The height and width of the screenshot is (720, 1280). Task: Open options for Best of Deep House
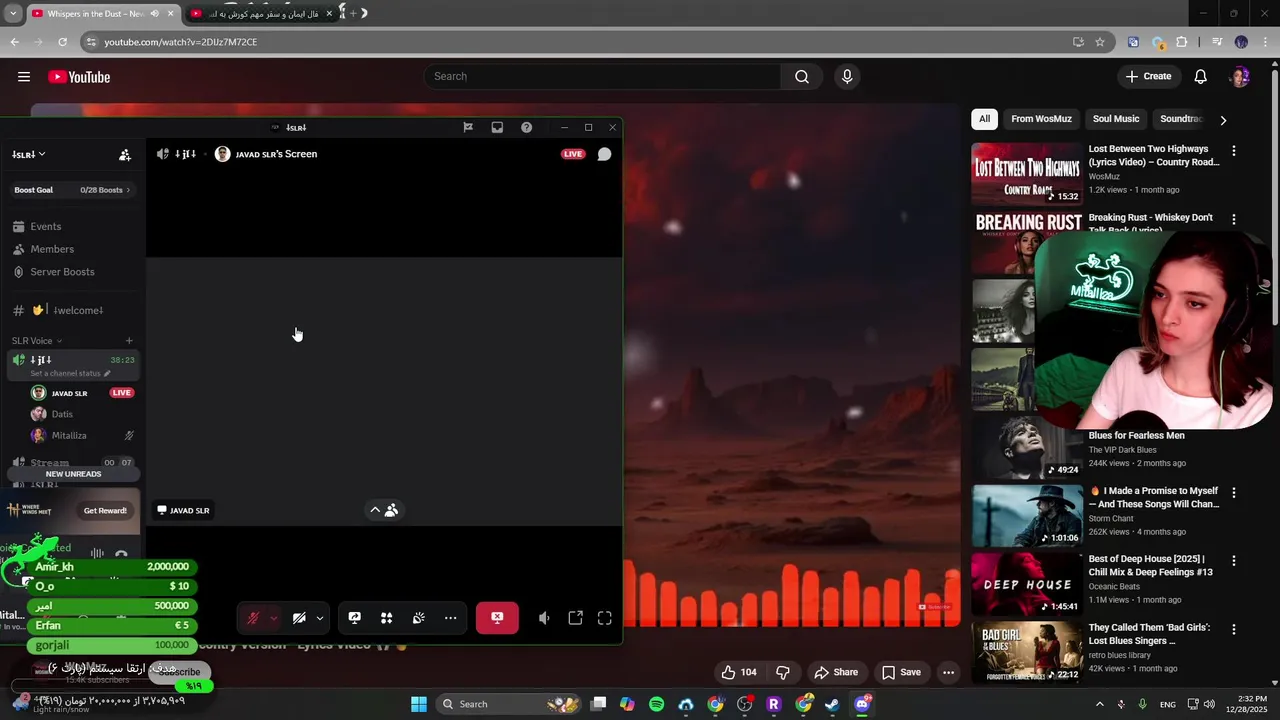coord(1234,561)
